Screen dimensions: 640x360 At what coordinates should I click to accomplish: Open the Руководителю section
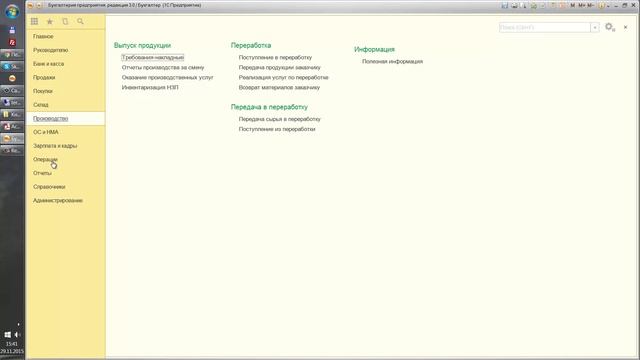tap(51, 50)
